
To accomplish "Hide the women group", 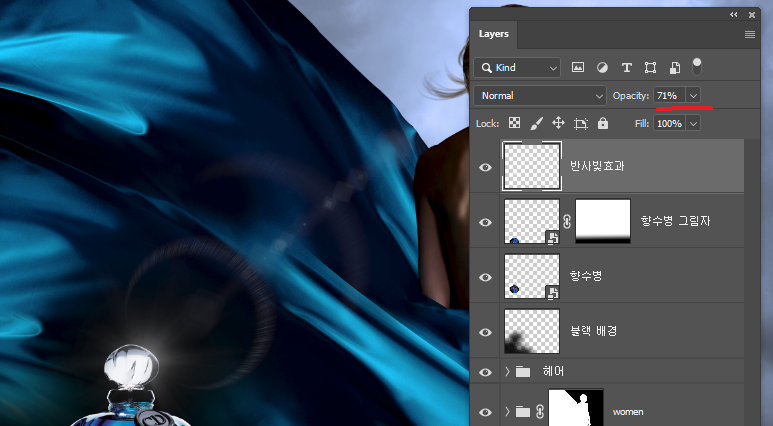I will [485, 412].
